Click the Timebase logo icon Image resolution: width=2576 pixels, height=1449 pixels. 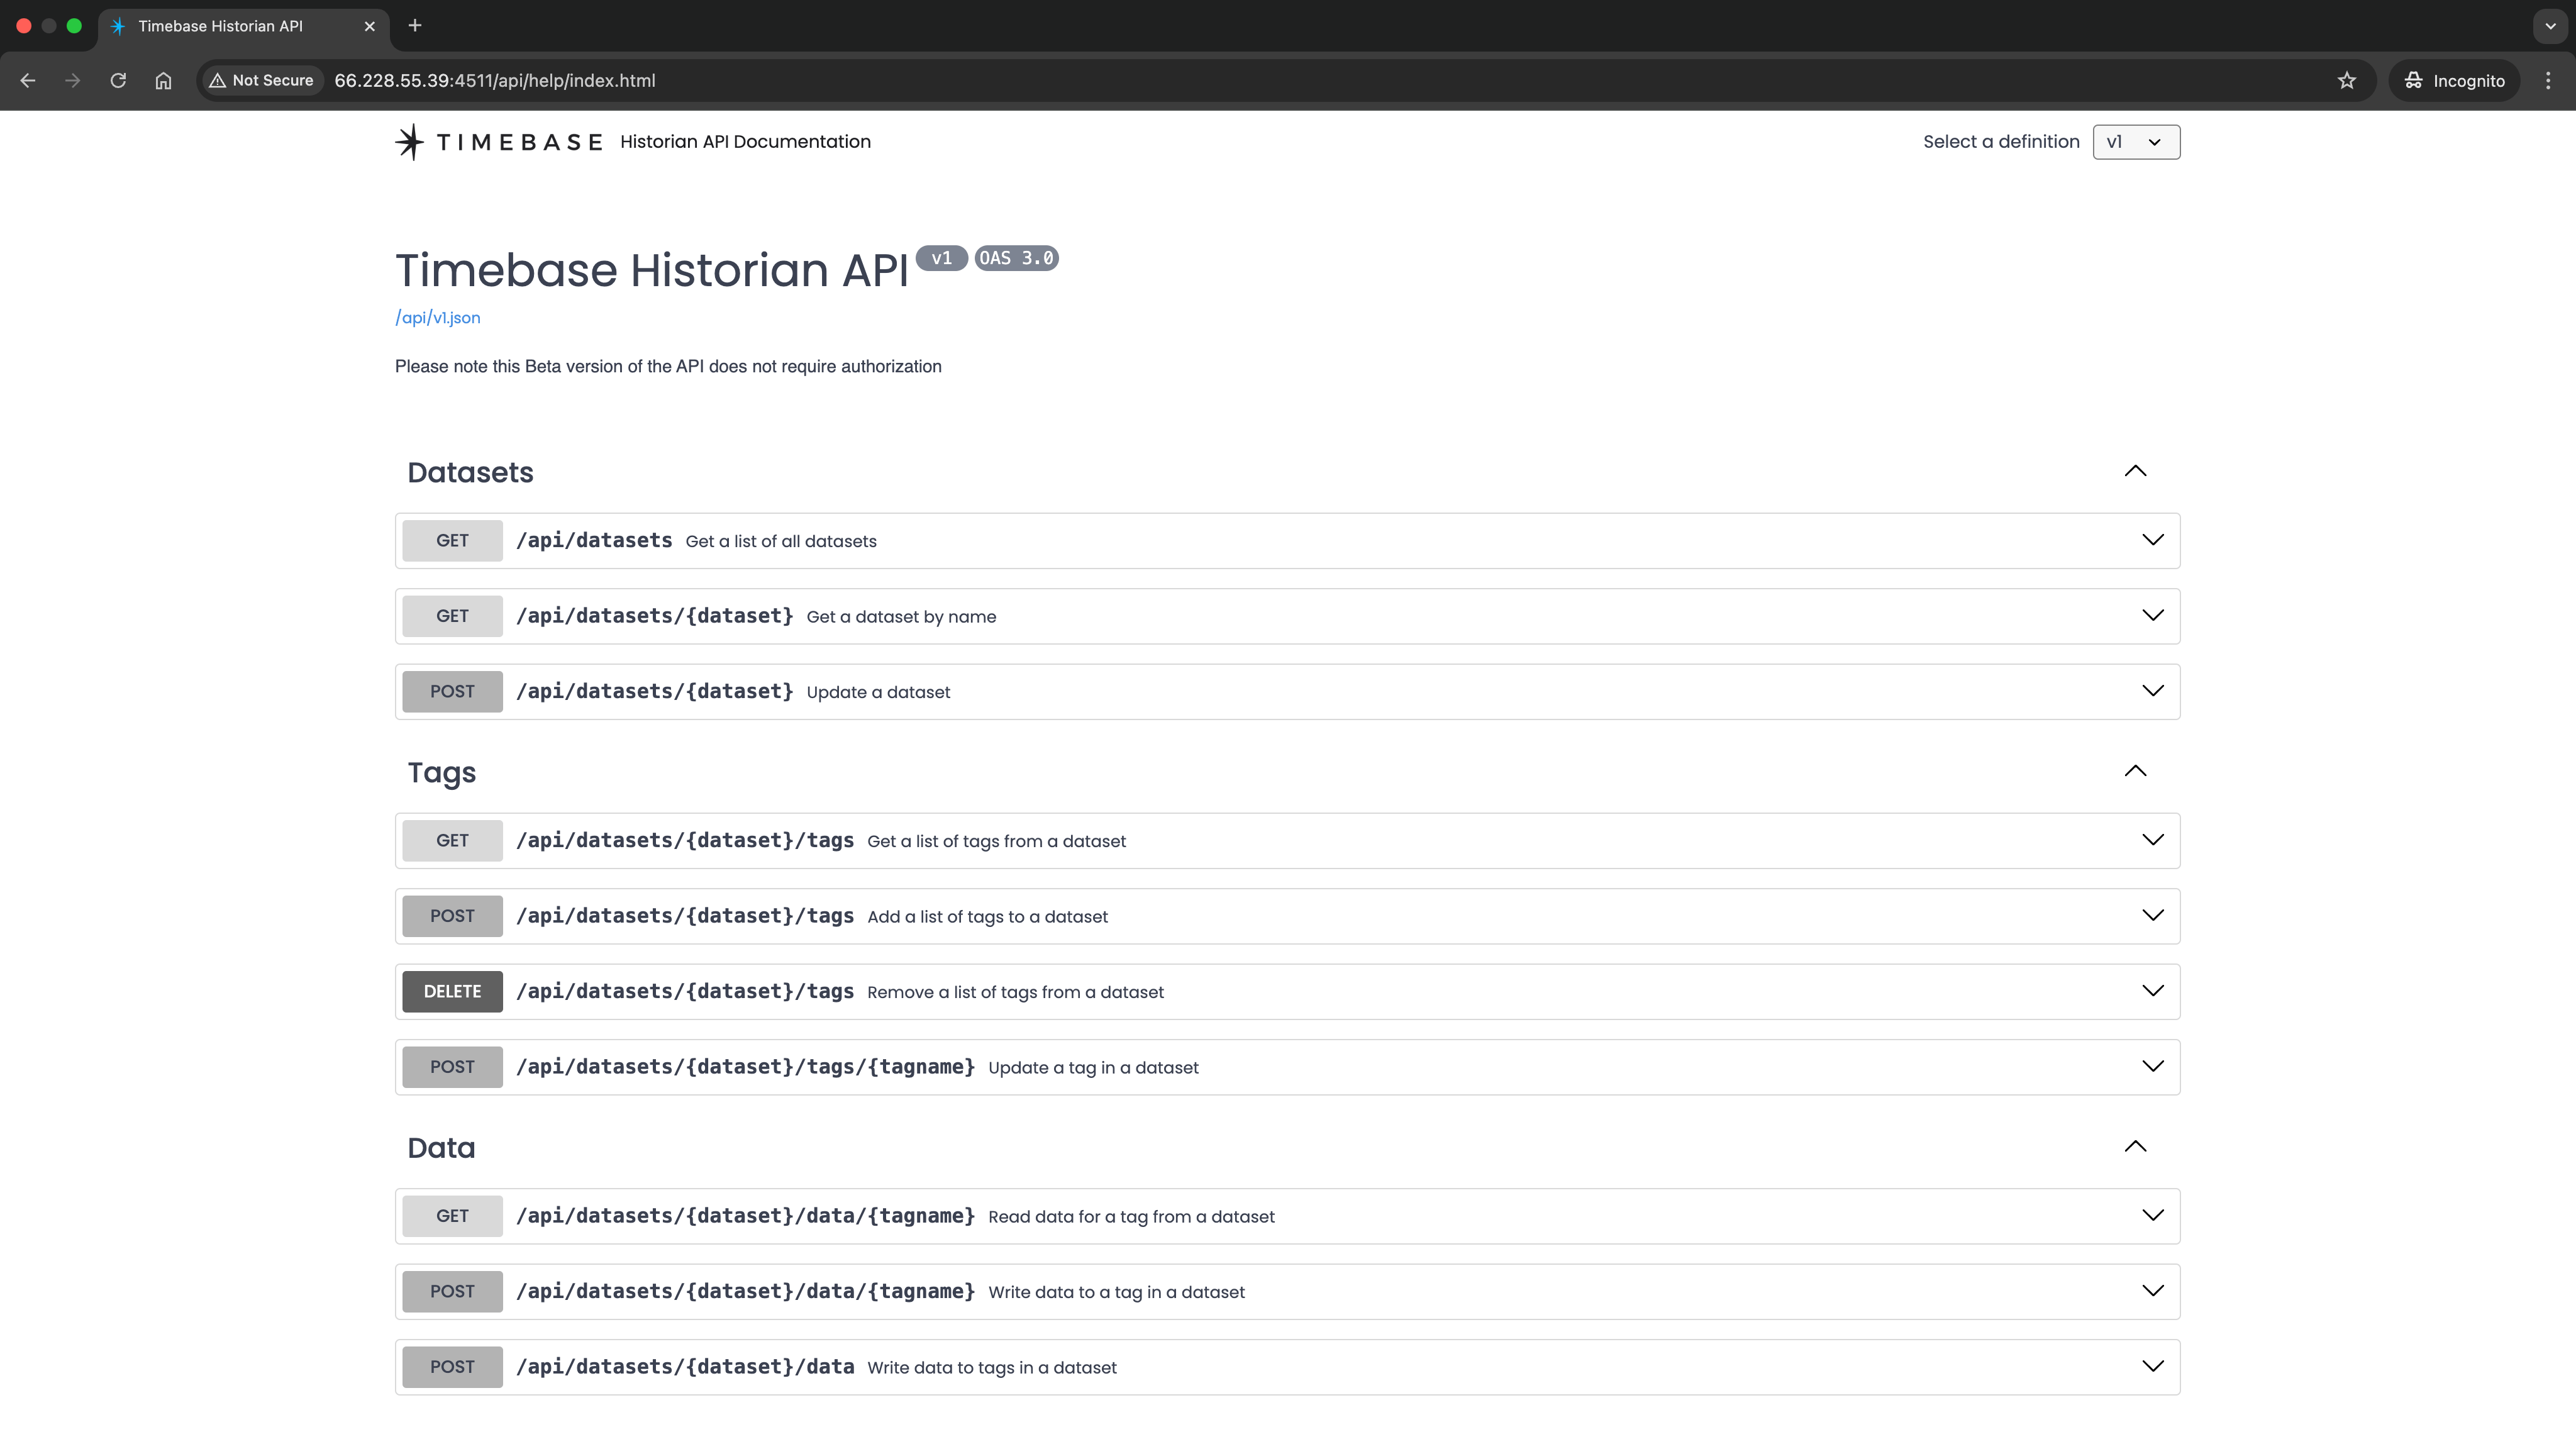tap(409, 141)
